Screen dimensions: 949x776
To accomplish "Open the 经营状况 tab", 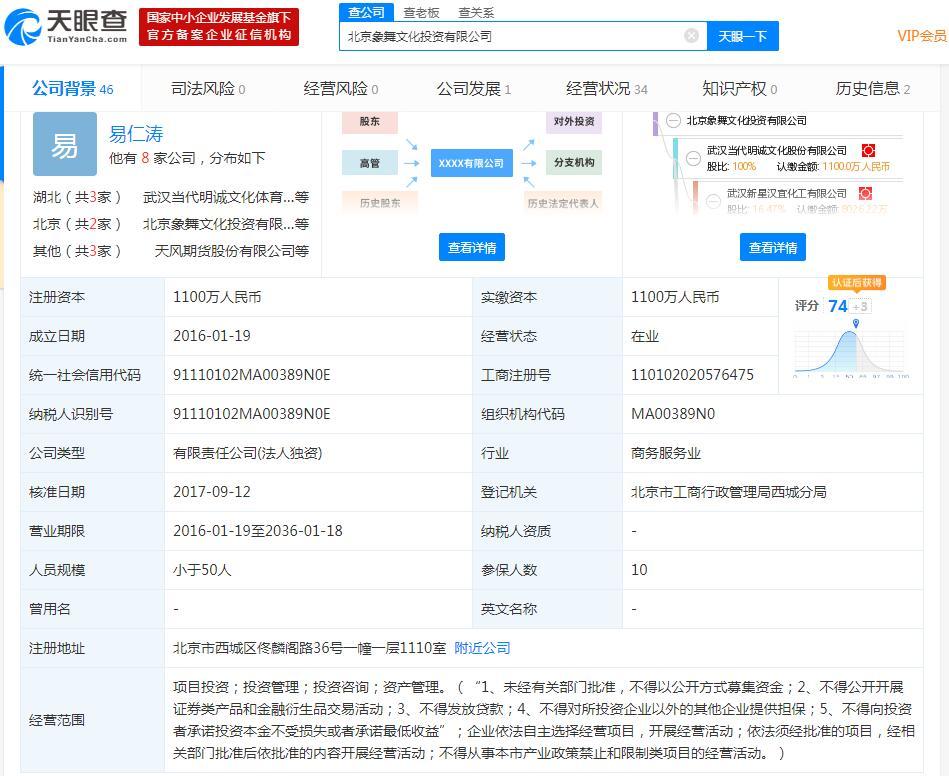I will (x=606, y=89).
